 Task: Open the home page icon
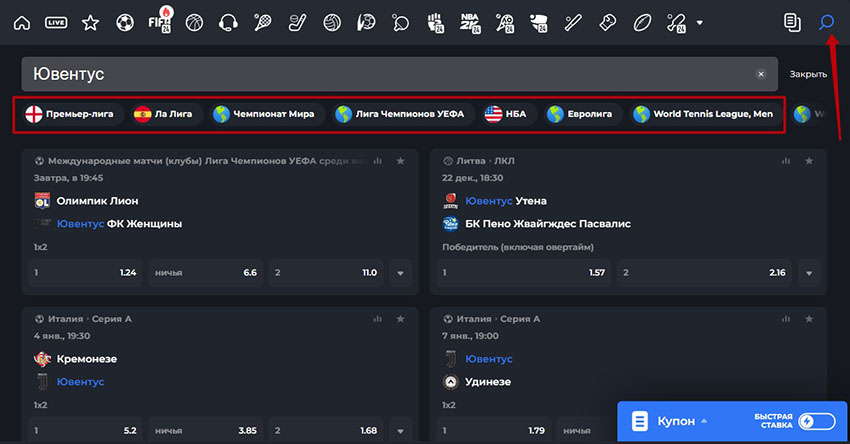(22, 23)
